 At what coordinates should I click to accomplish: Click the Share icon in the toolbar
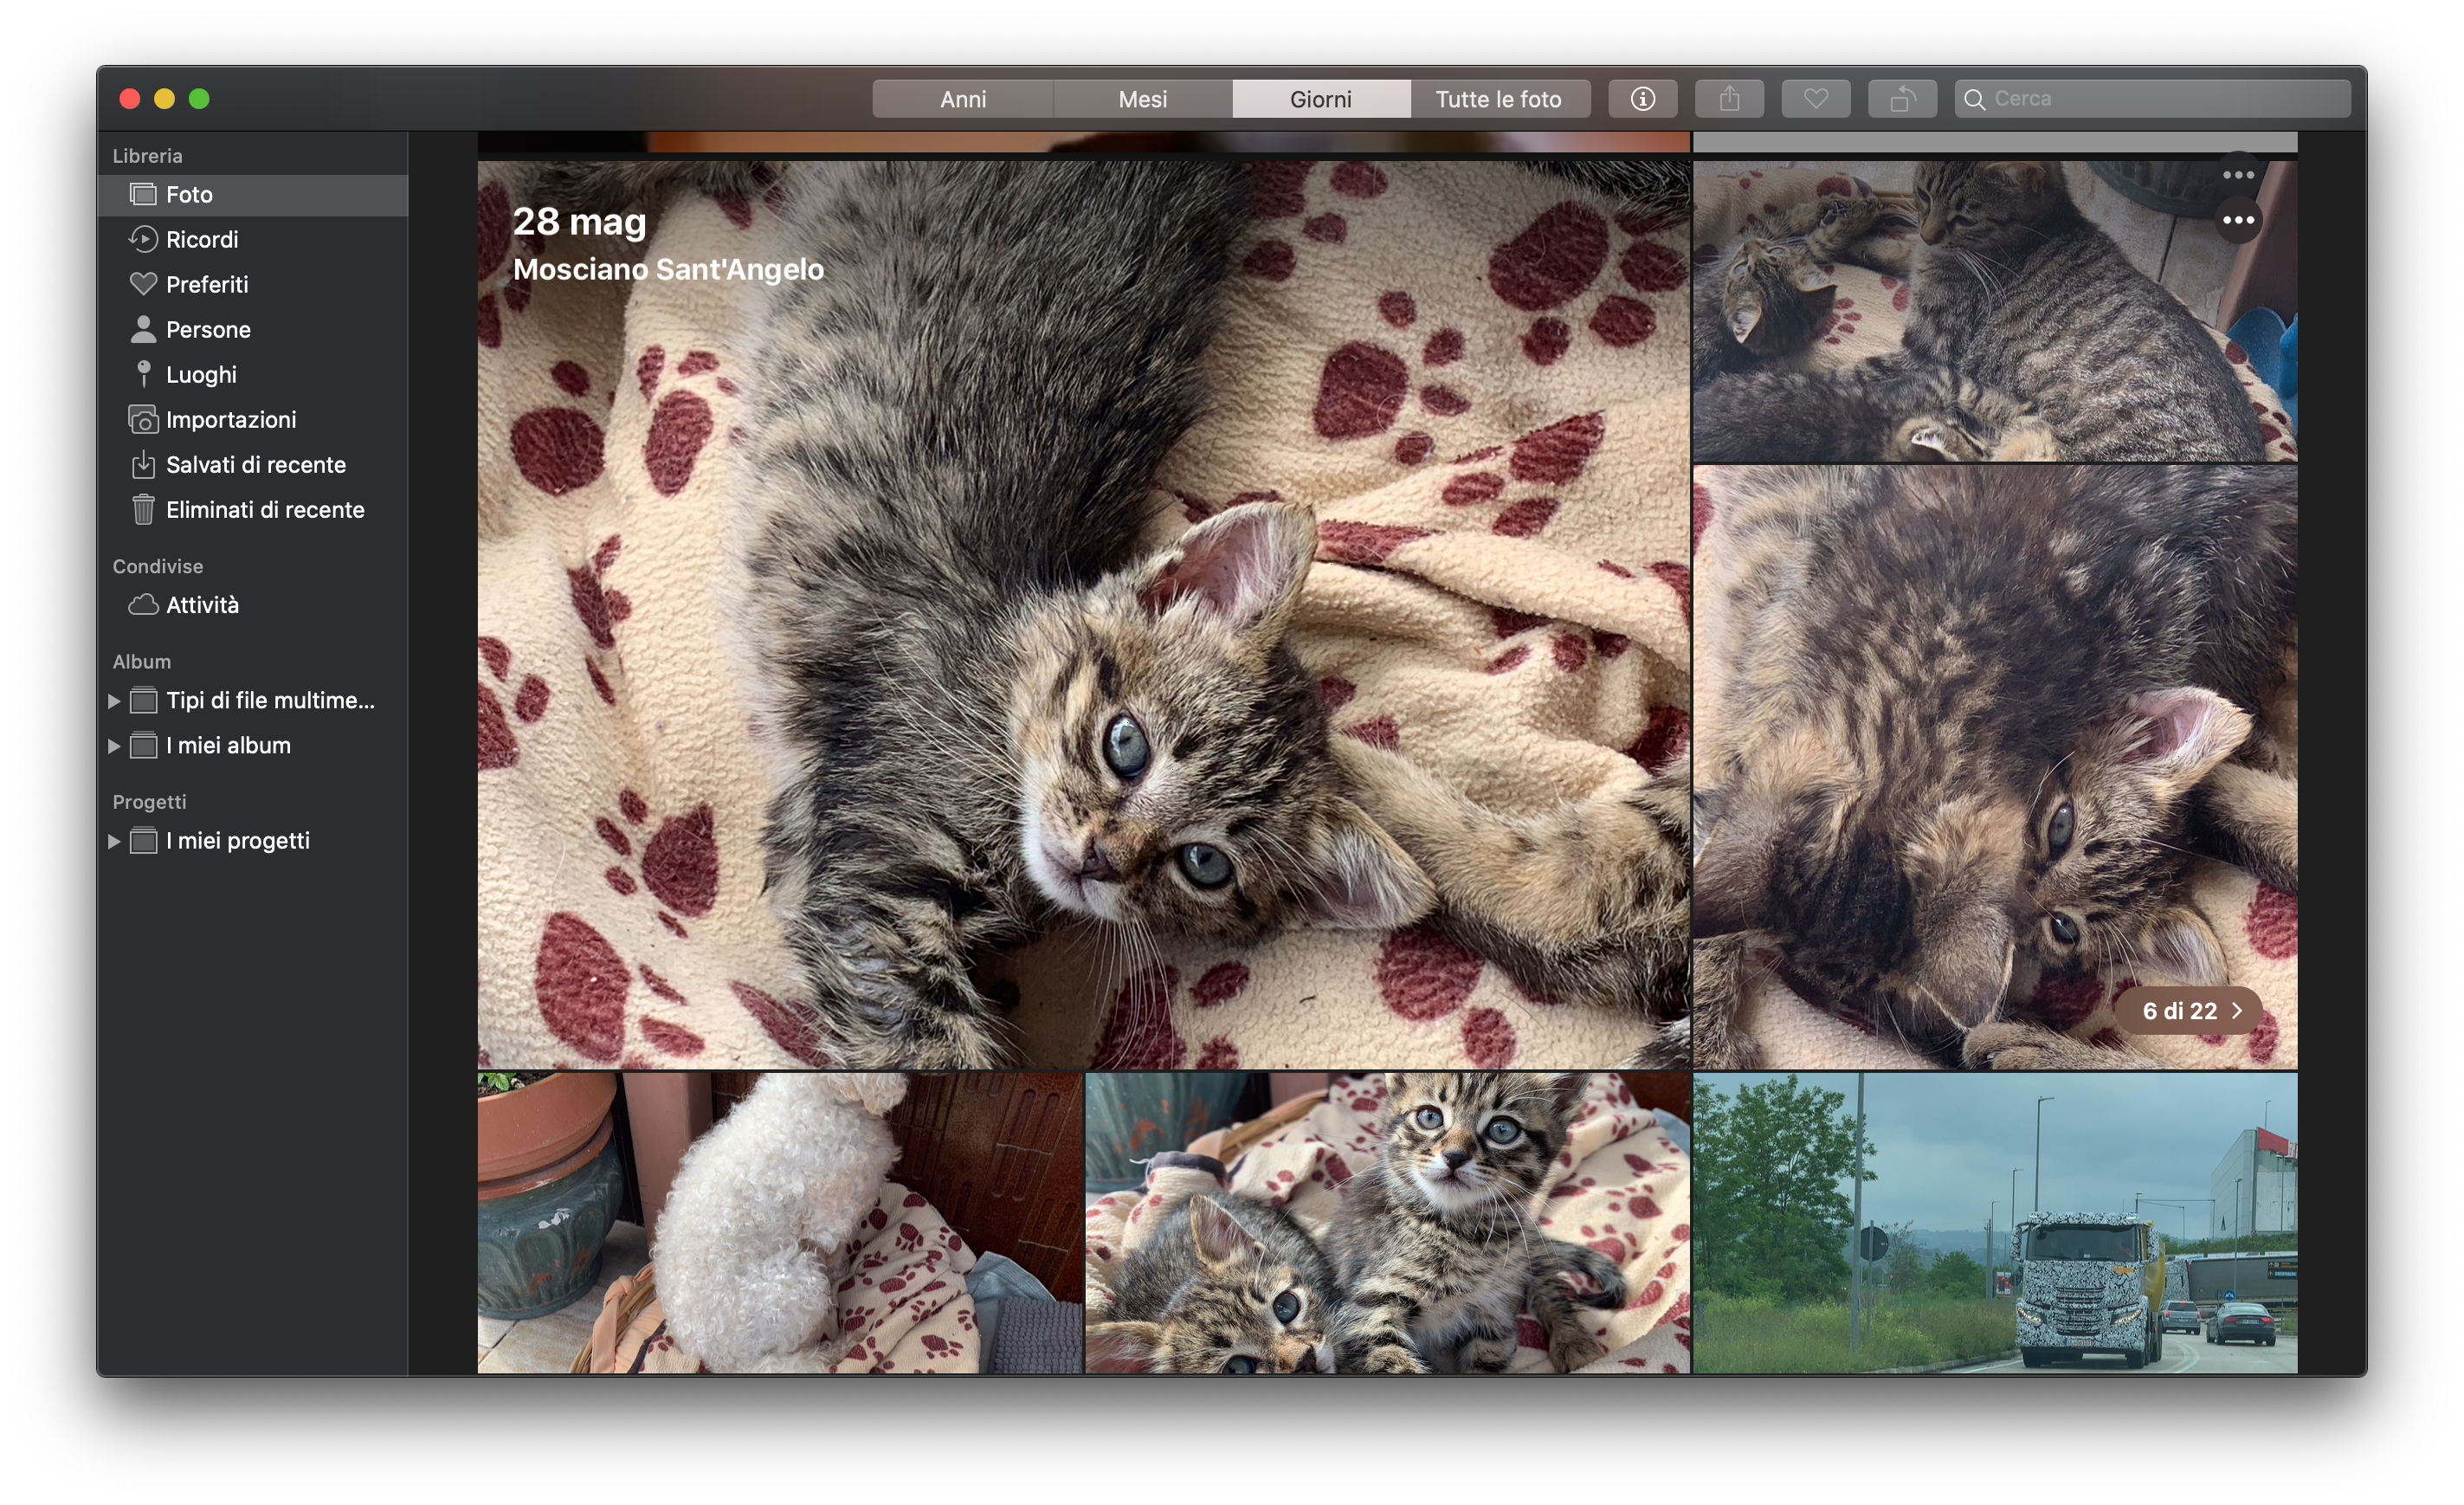click(x=1729, y=99)
